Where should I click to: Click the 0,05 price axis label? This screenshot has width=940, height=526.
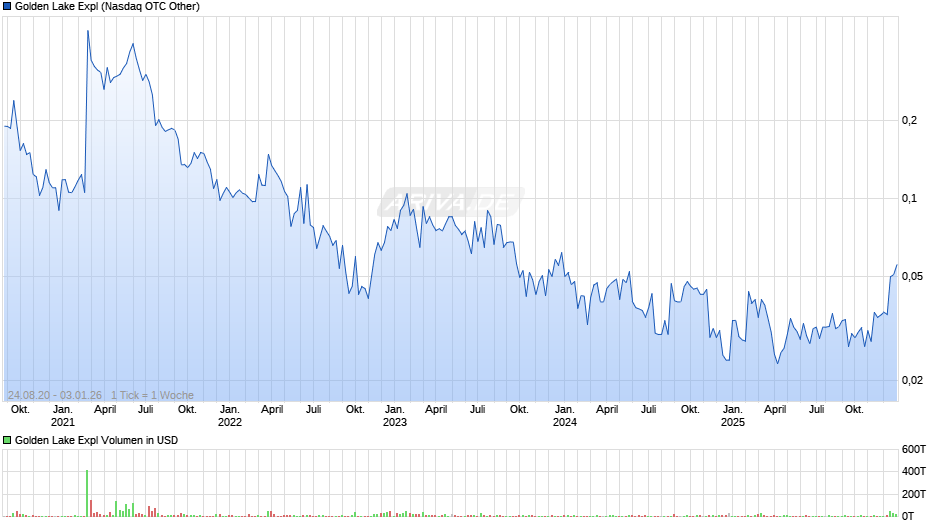pos(912,276)
